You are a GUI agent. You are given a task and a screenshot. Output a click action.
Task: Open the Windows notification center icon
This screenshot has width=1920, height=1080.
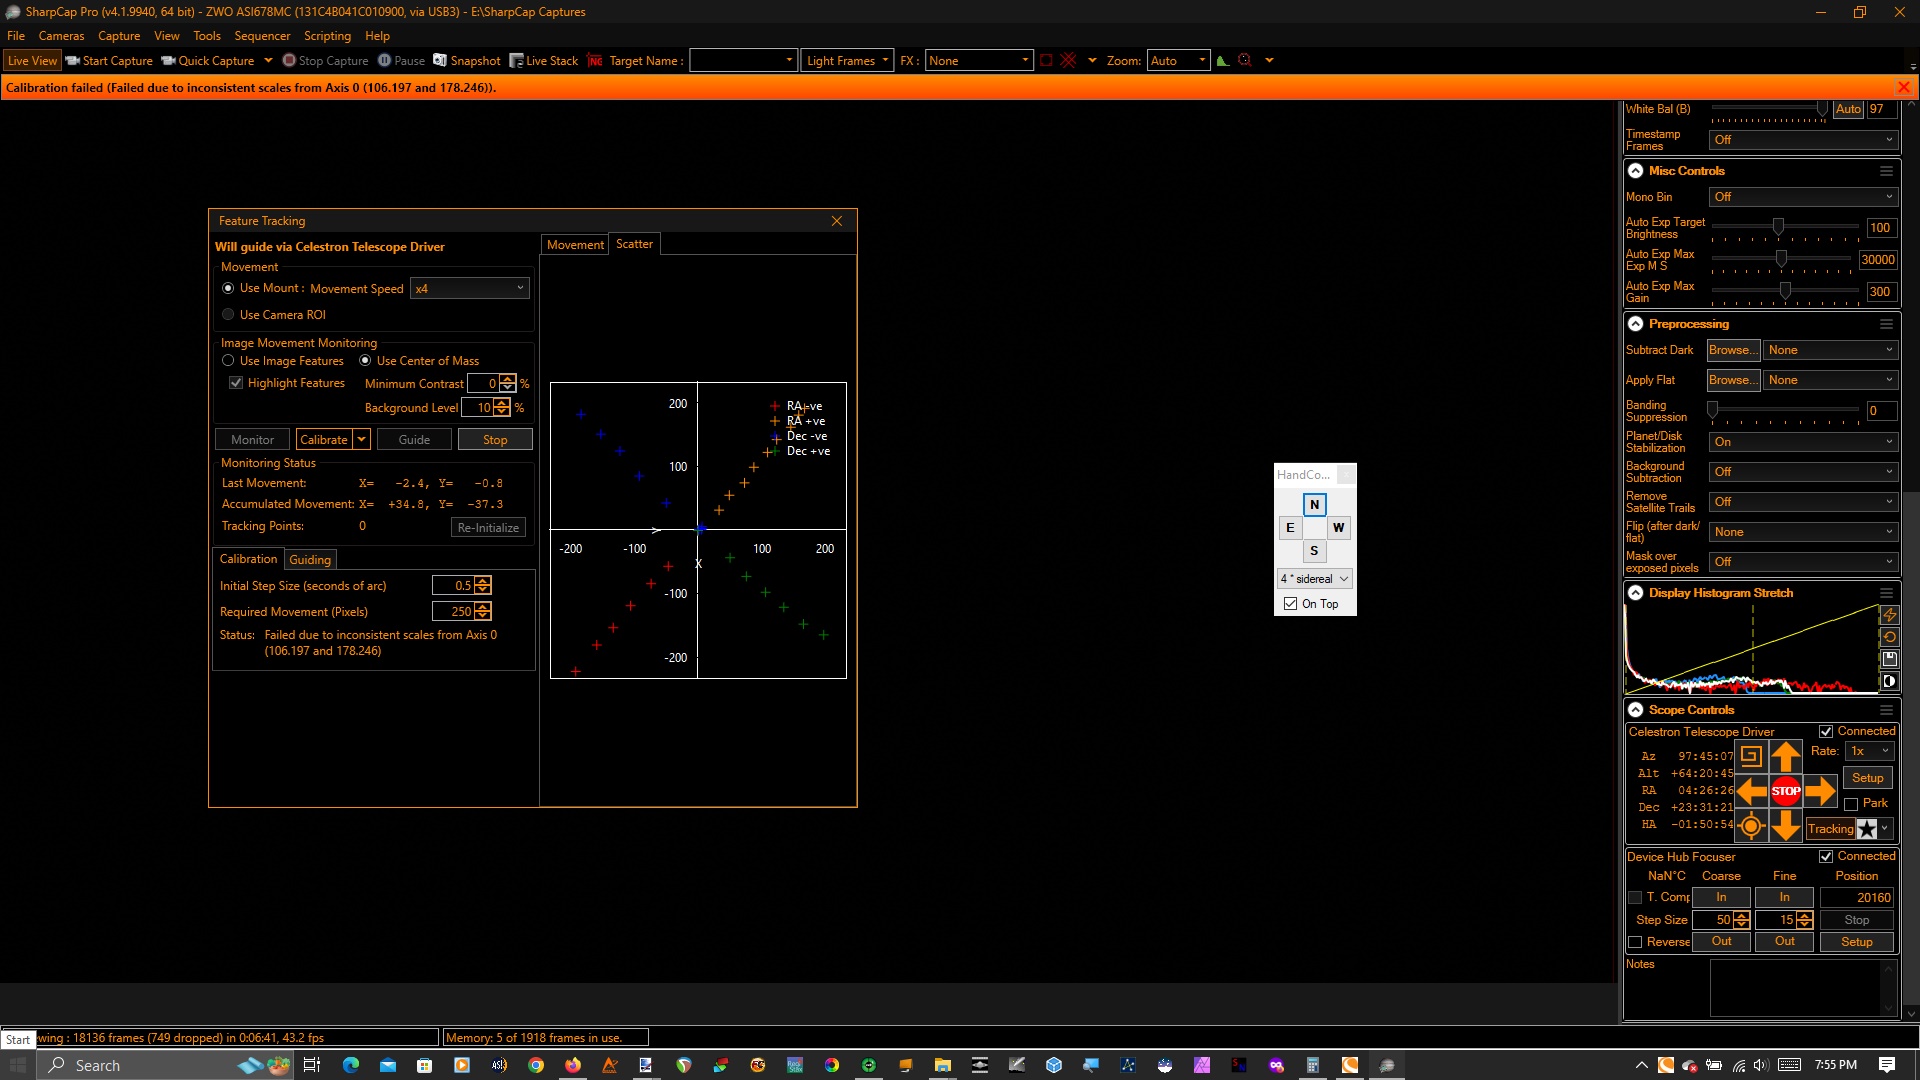pos(1887,1065)
